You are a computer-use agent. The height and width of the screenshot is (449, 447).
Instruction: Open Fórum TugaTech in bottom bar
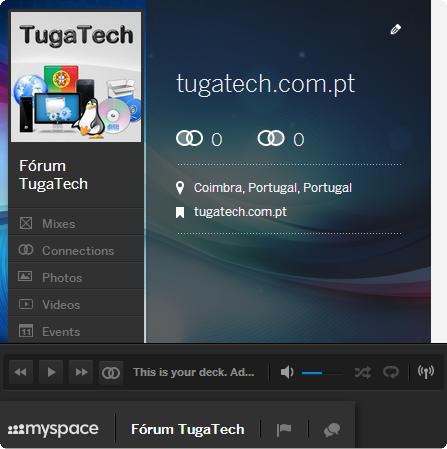coord(188,429)
